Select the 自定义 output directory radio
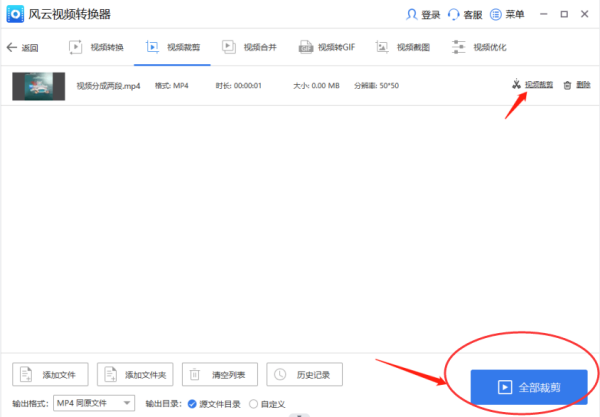This screenshot has height=417, width=600. pyautogui.click(x=253, y=404)
